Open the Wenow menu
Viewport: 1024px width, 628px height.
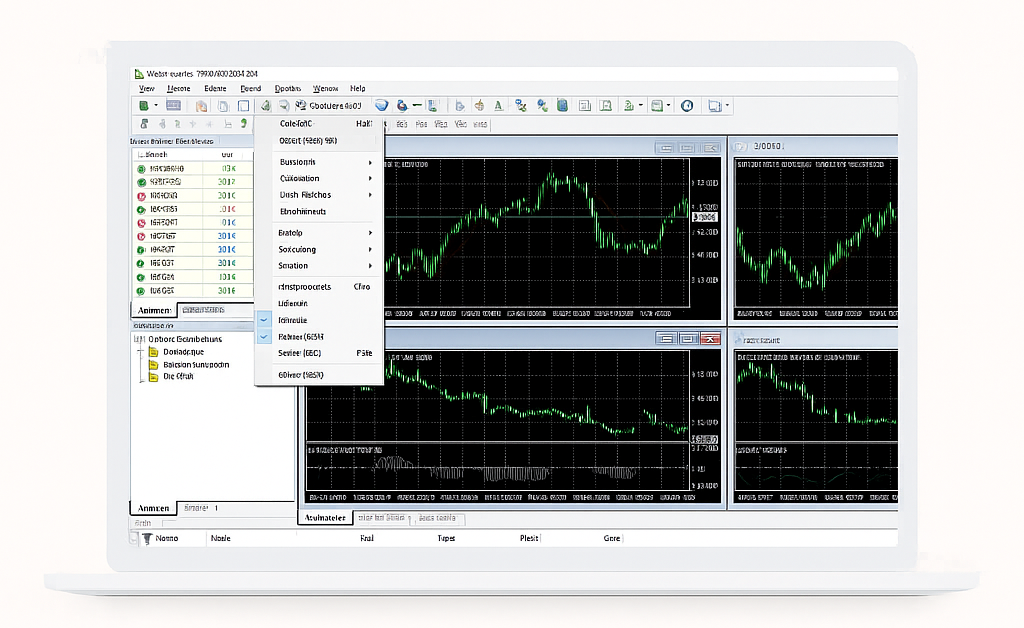click(x=325, y=89)
